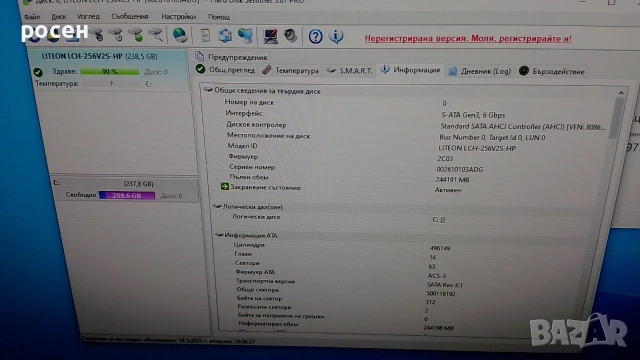Open the report document toolbar icon
Viewport: 640px width, 360px height.
[205, 36]
